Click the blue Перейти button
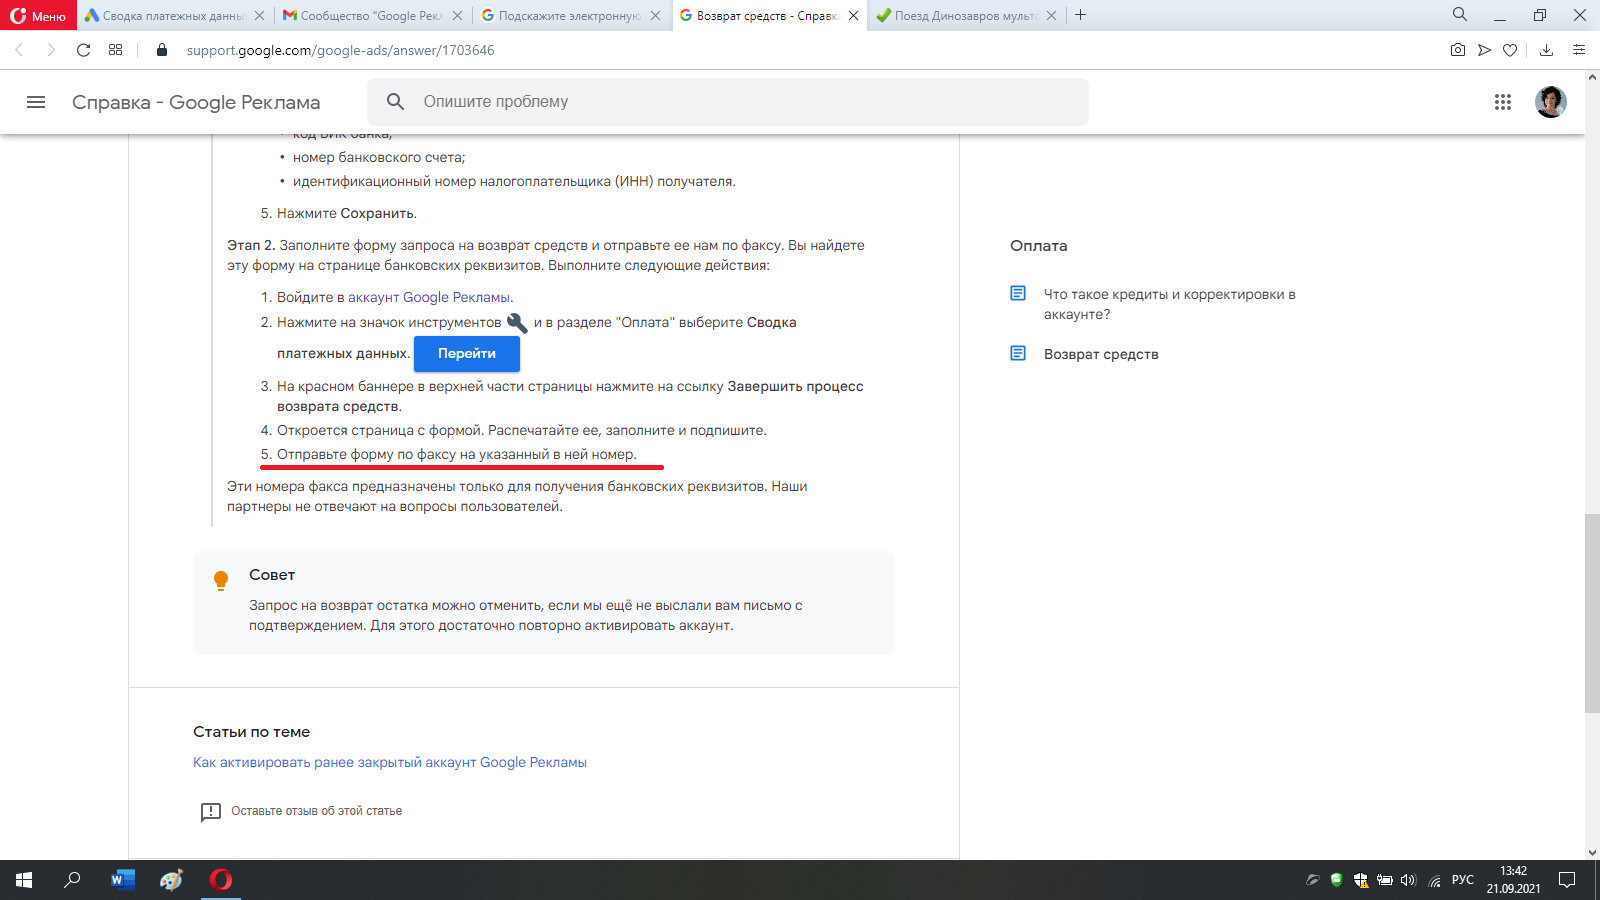This screenshot has width=1600, height=900. click(x=467, y=354)
